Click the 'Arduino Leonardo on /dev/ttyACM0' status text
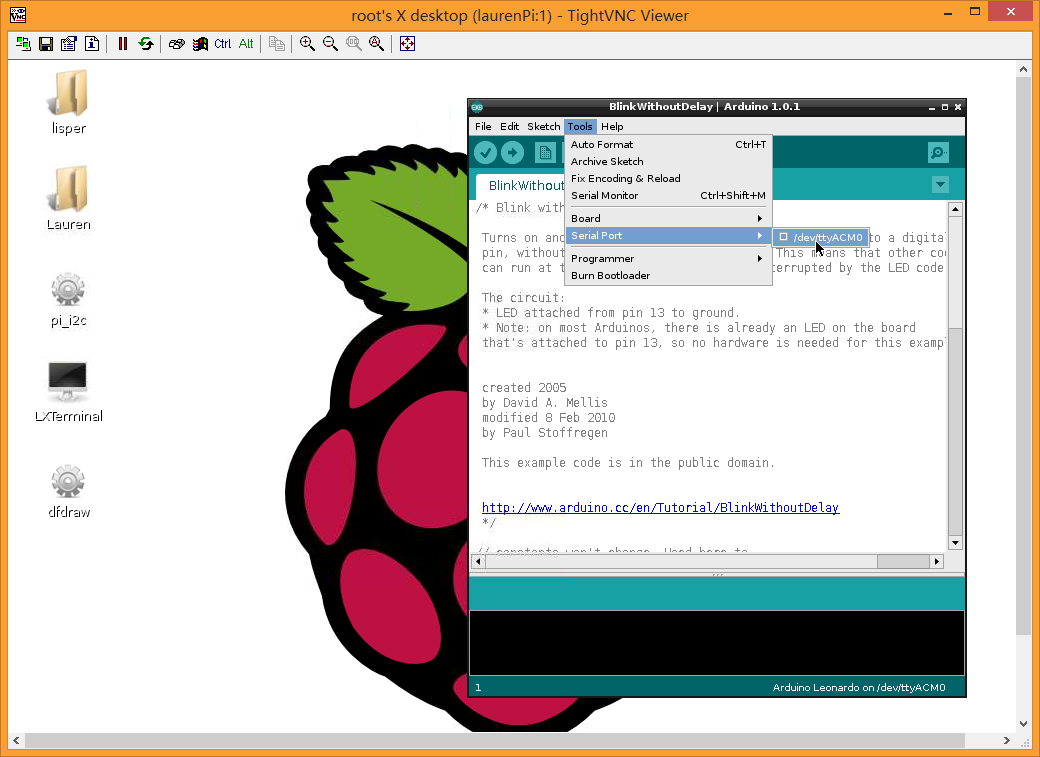 pos(859,687)
